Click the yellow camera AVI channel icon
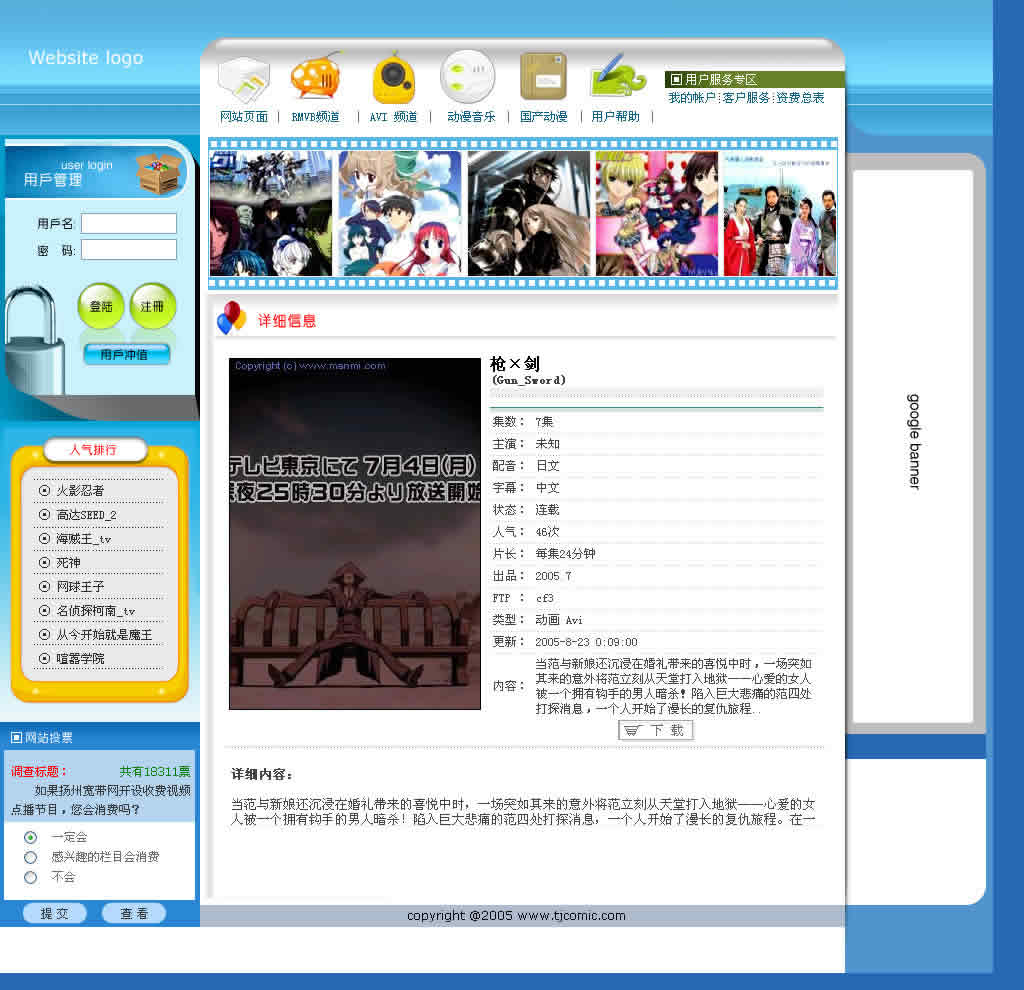Viewport: 1024px width, 990px height. pyautogui.click(x=393, y=79)
